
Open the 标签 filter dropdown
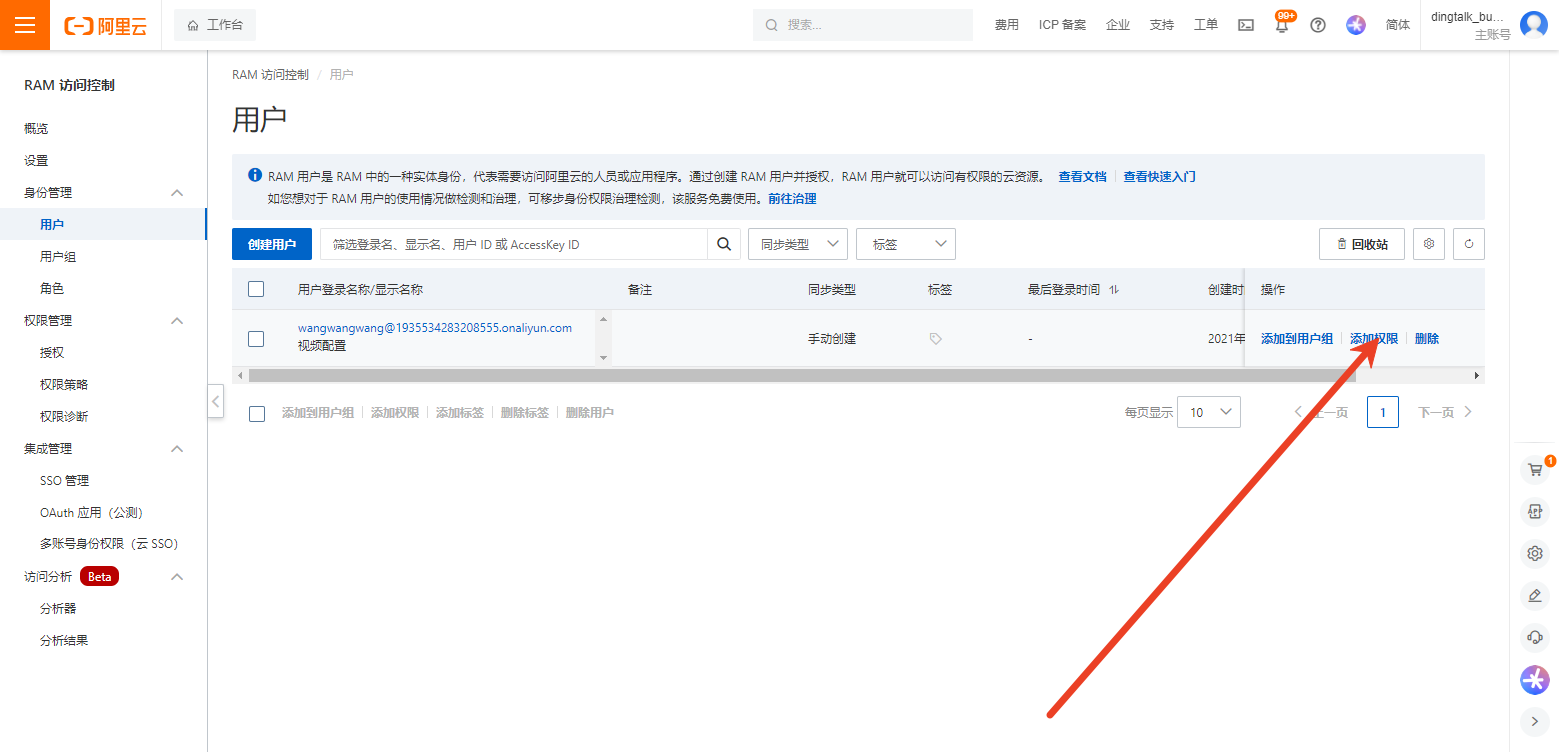coord(906,244)
